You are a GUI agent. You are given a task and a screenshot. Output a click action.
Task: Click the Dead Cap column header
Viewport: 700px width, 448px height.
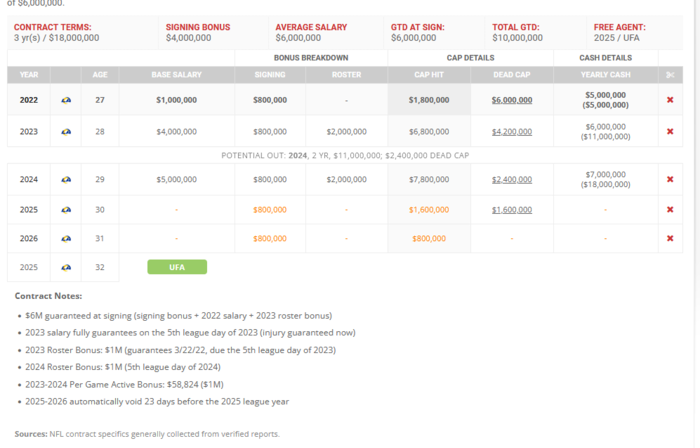point(510,74)
